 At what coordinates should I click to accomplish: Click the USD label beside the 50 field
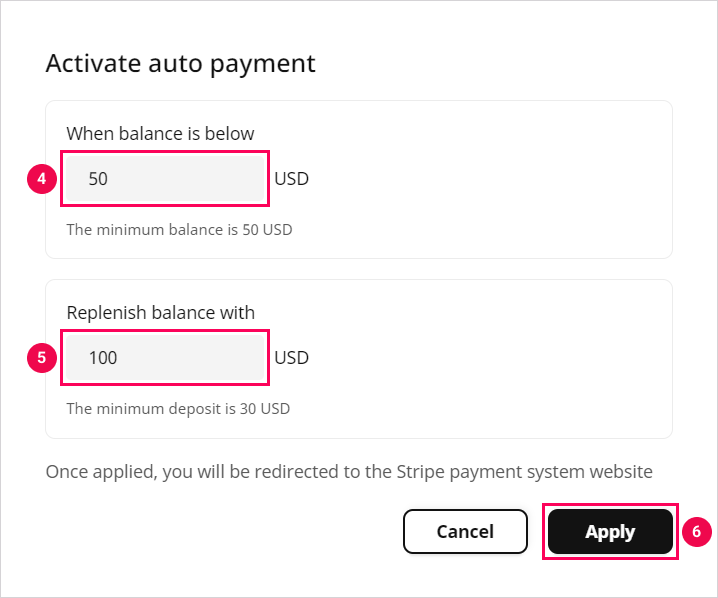291,180
